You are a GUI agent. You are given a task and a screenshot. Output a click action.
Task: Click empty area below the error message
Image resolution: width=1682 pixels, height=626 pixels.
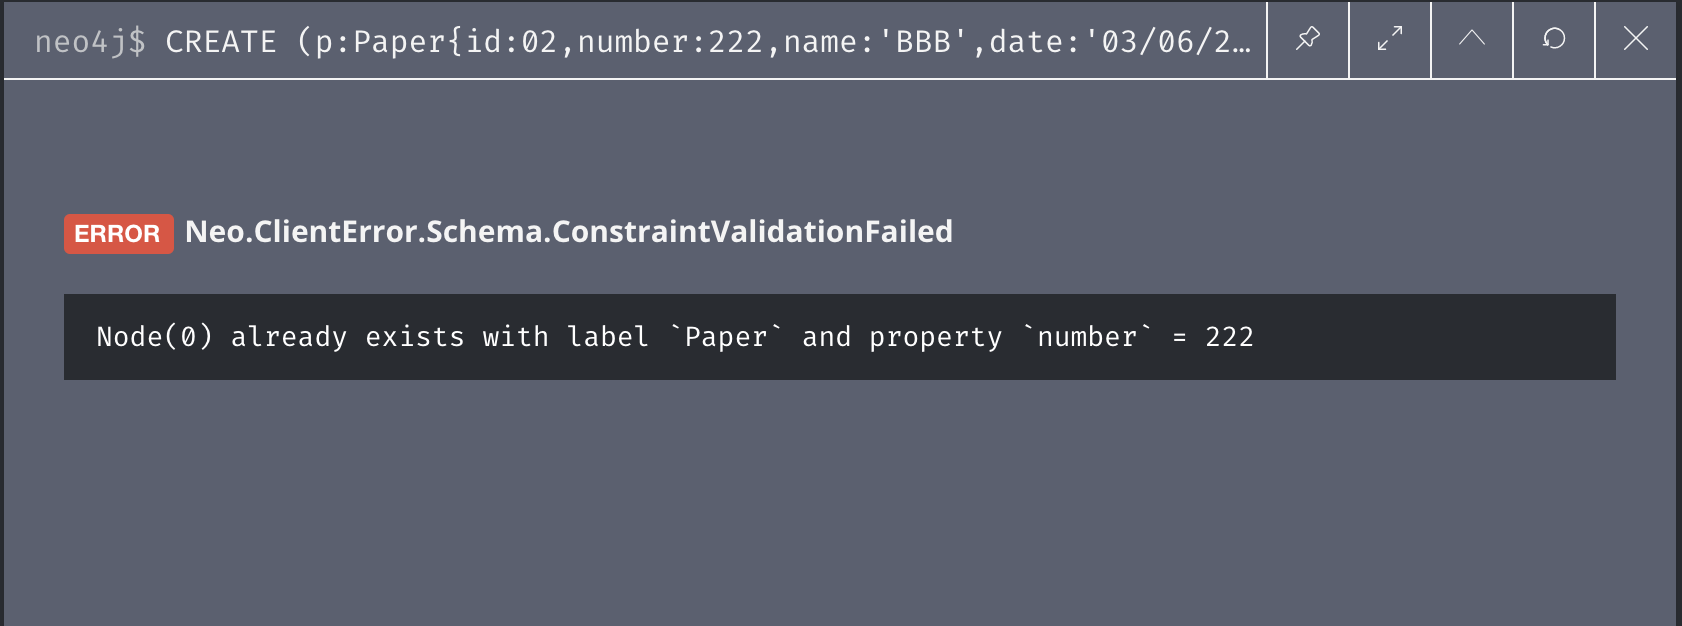click(840, 500)
